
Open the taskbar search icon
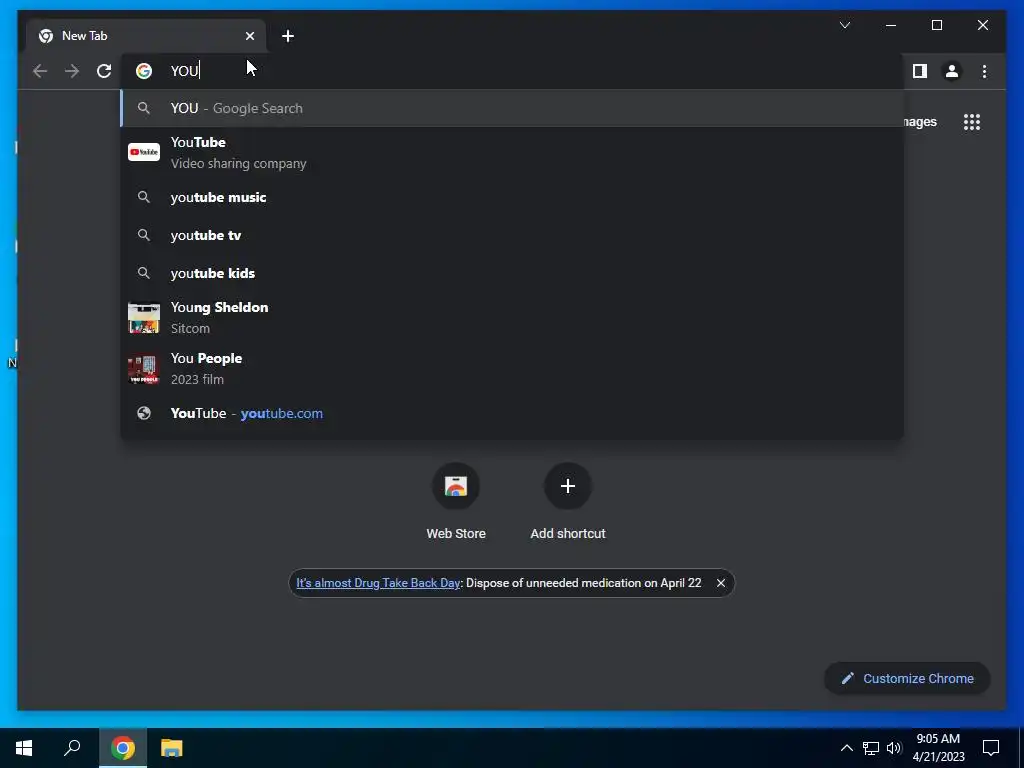tap(72, 748)
